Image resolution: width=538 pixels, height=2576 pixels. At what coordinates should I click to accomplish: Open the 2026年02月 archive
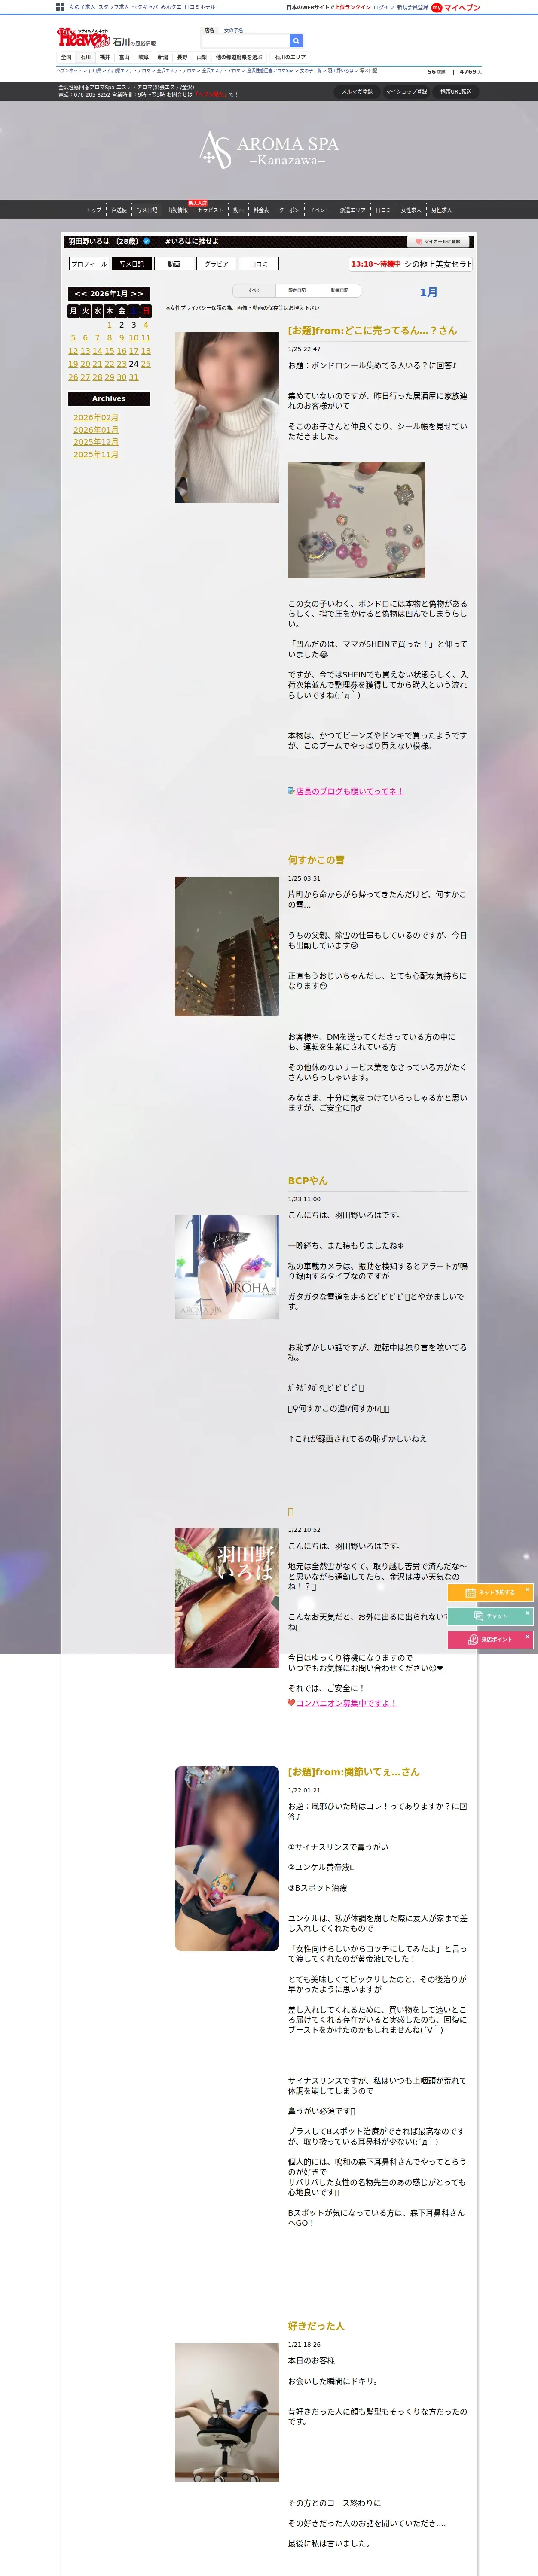(x=96, y=418)
